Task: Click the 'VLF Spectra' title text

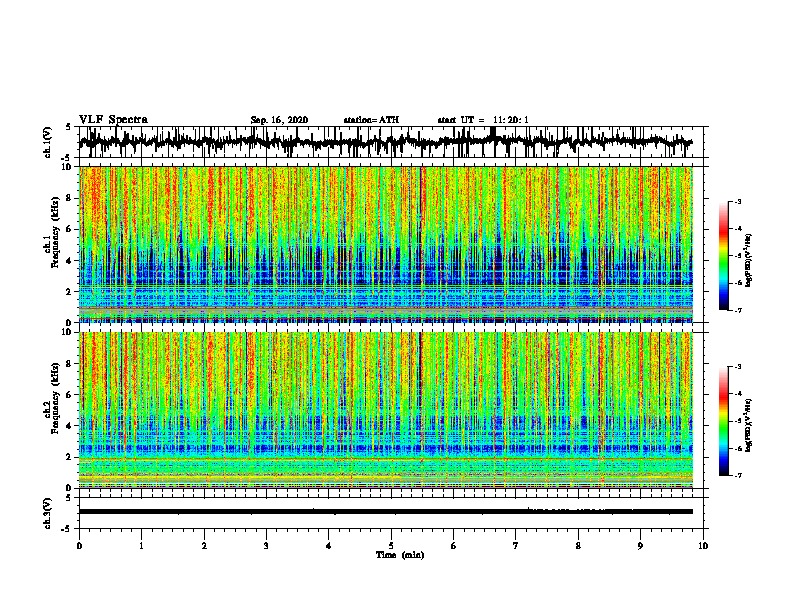Action: (113, 120)
